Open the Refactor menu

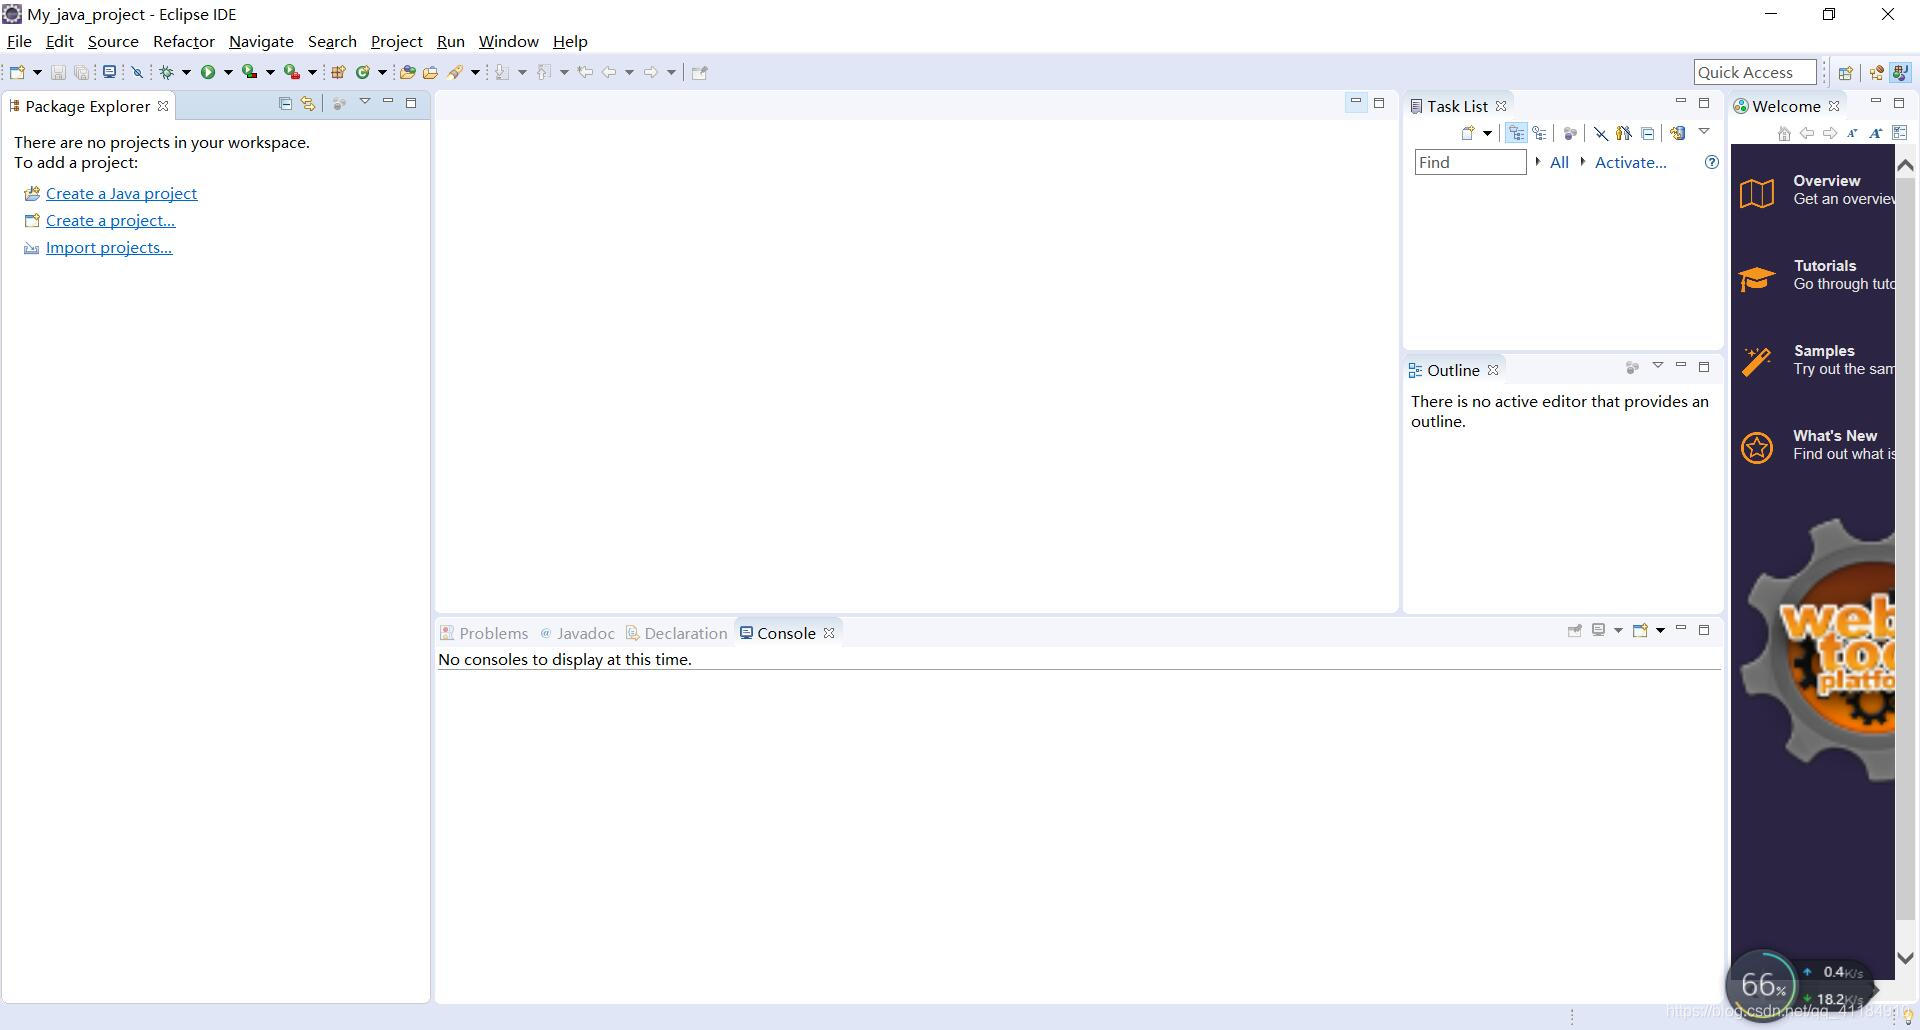(x=184, y=42)
